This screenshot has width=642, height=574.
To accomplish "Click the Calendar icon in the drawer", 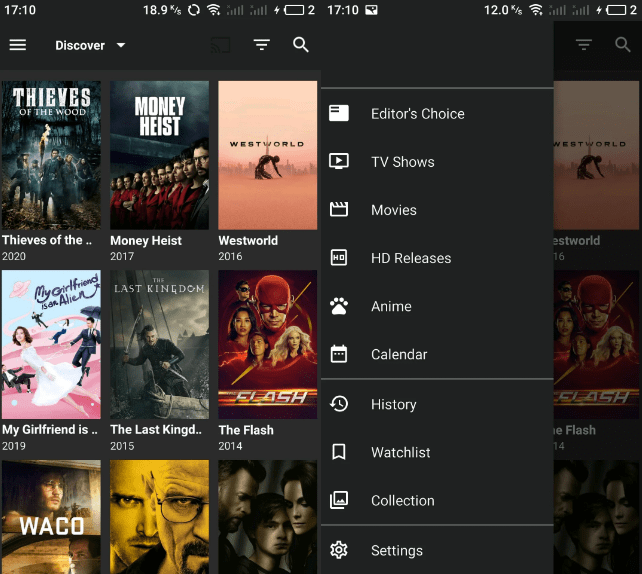I will point(339,354).
